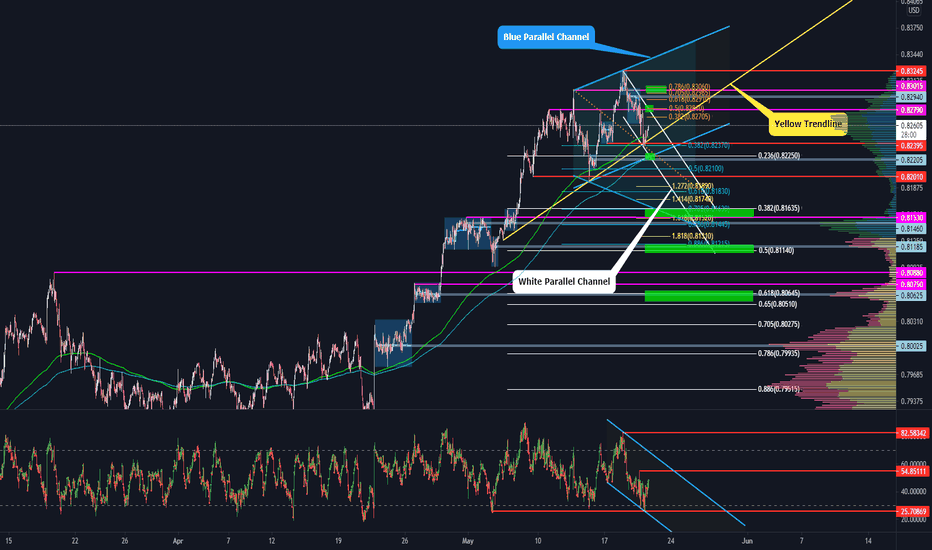Click the red 25.70869 oscillator level label
The width and height of the screenshot is (932, 550).
click(912, 511)
